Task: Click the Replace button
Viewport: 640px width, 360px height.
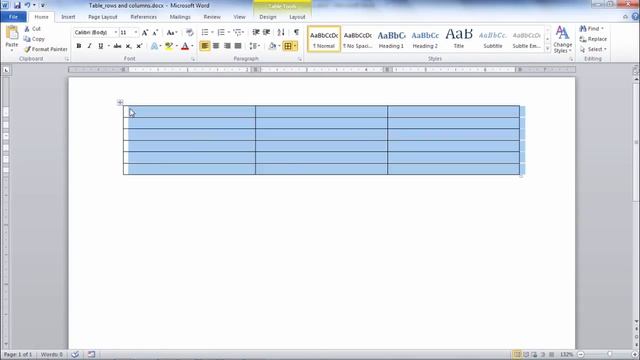Action: (x=593, y=39)
